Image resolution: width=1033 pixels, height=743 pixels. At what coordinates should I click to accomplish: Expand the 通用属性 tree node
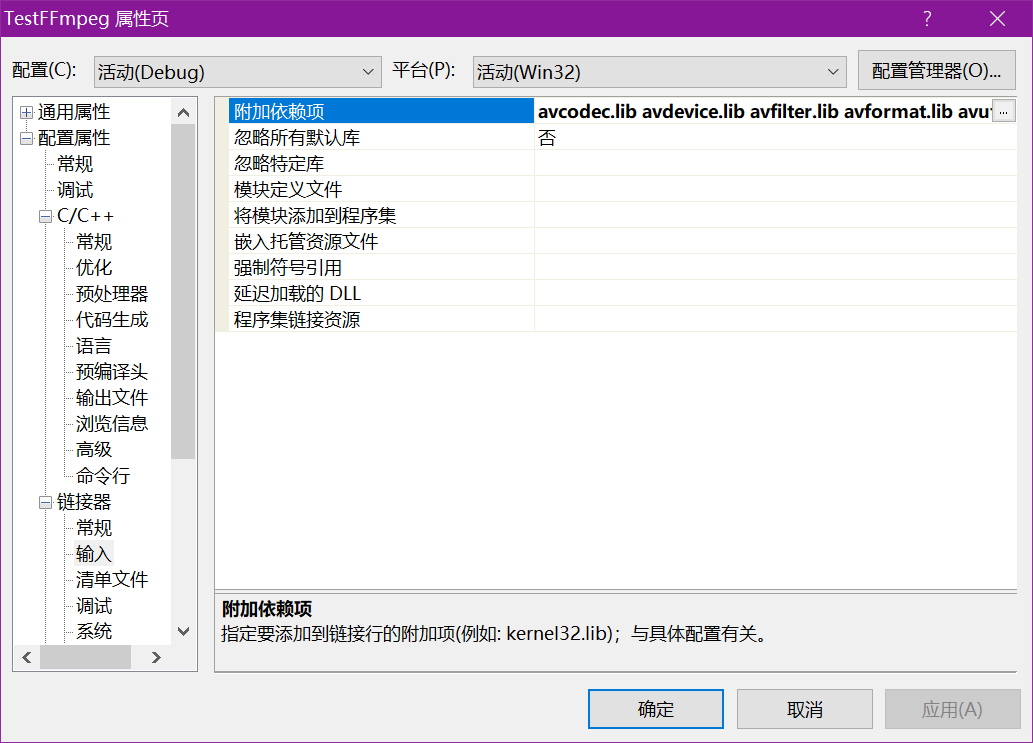(x=26, y=112)
